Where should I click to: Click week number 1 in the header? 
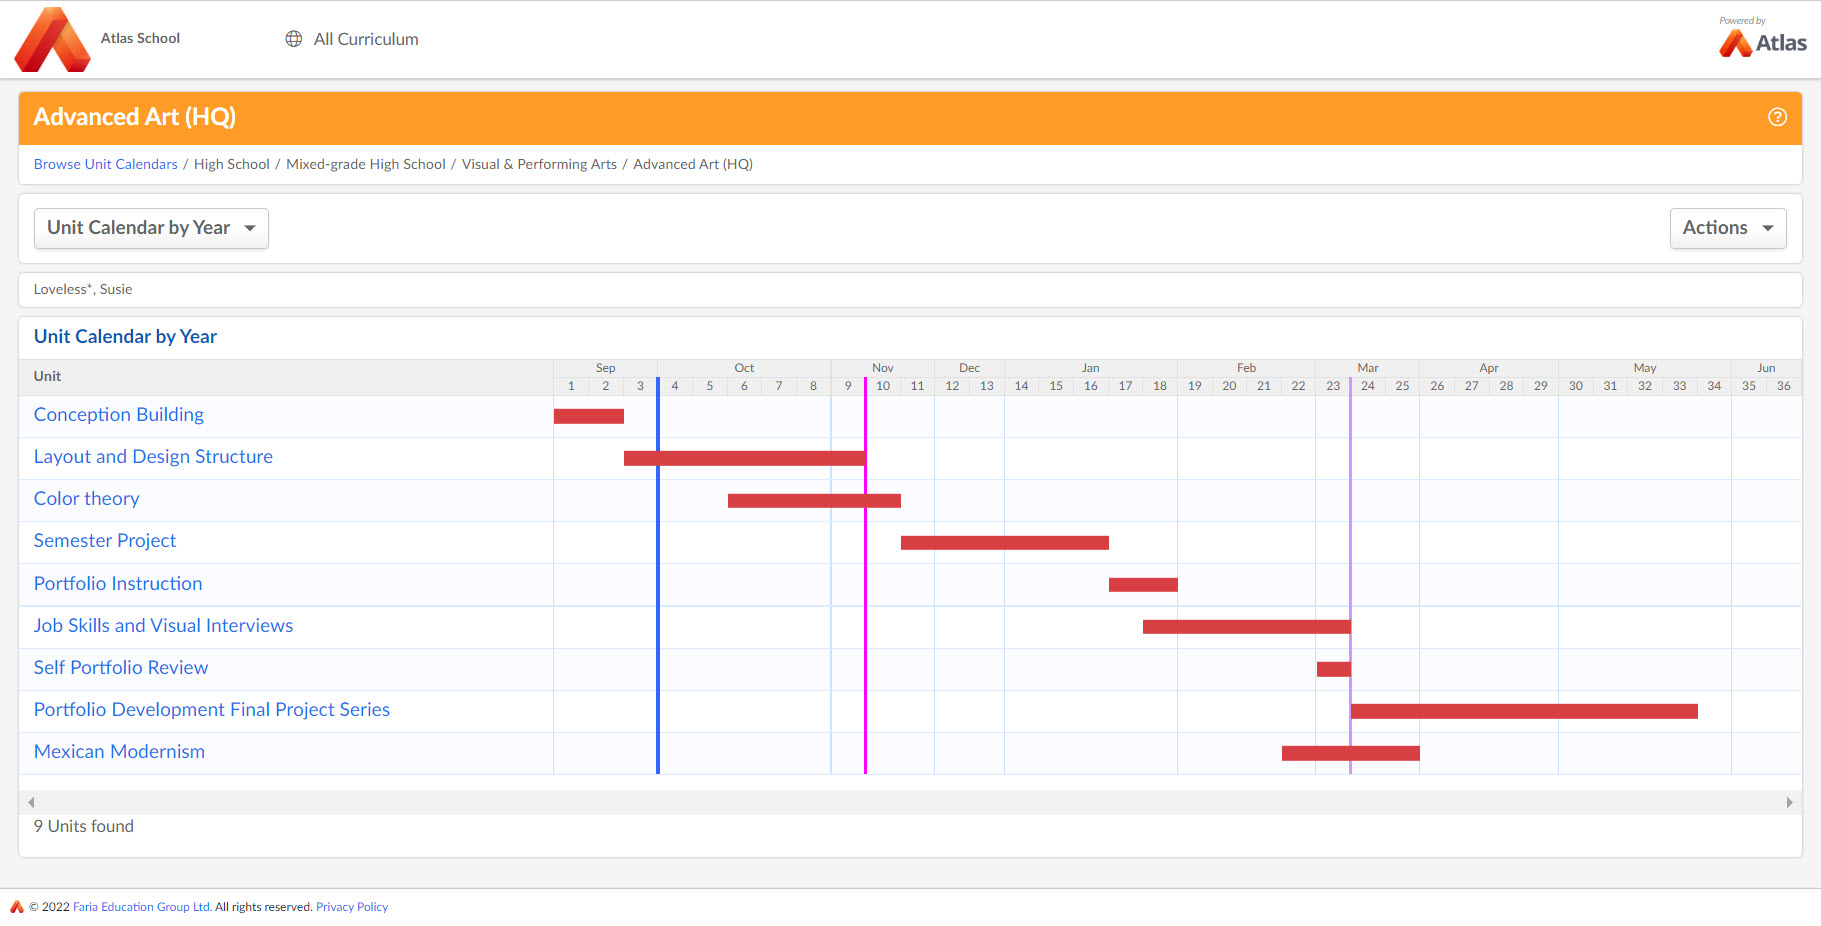571,385
